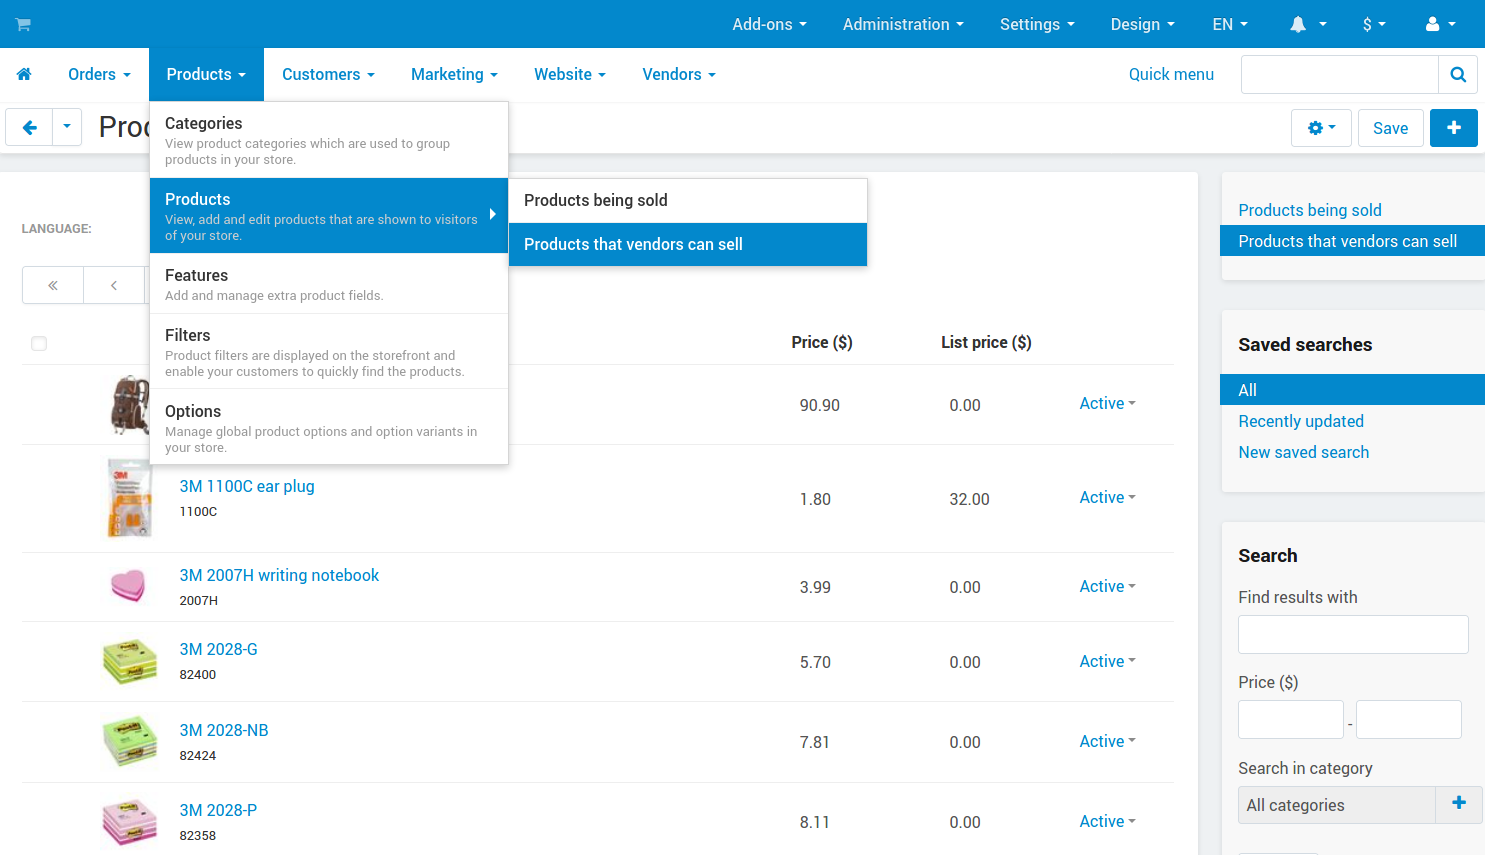
Task: Click Recently updated saved search
Action: (x=1301, y=421)
